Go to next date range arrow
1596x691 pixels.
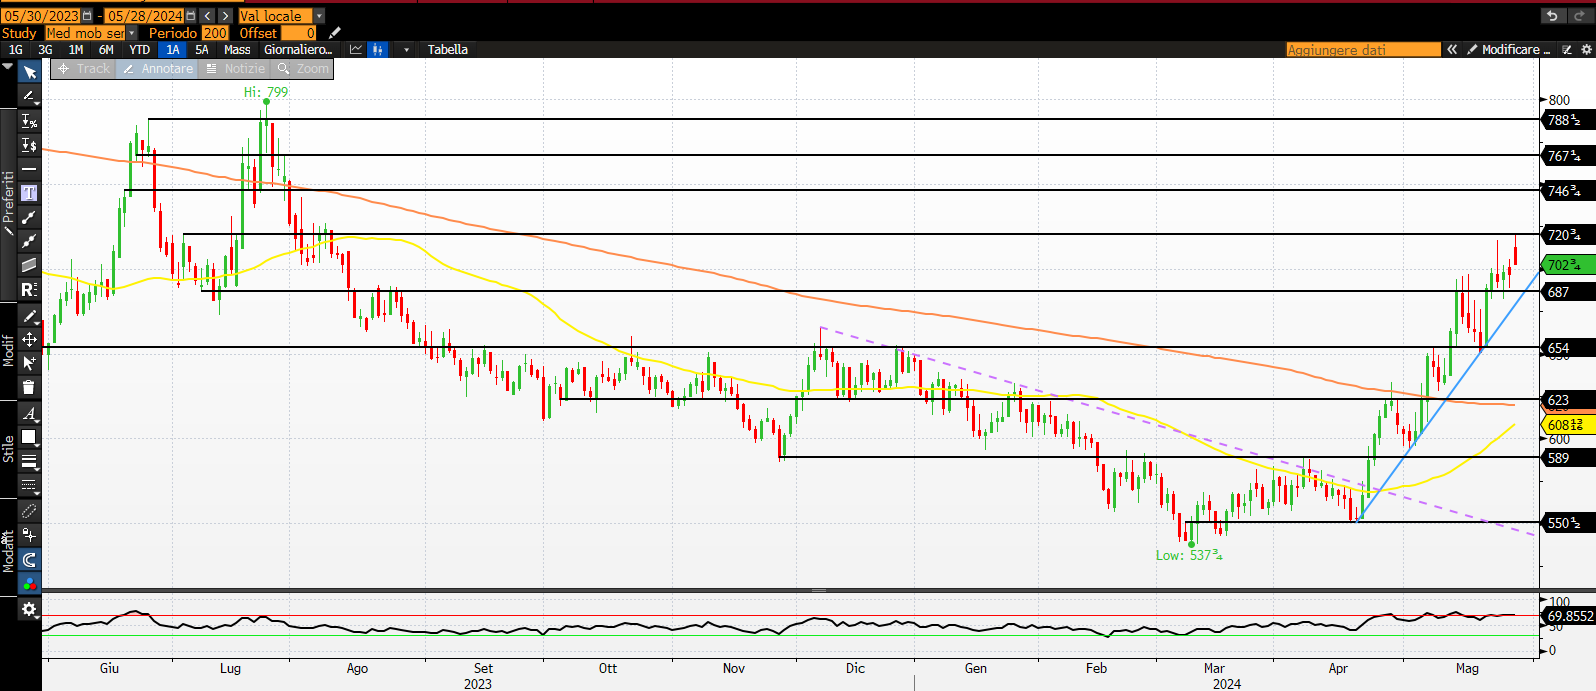(225, 16)
